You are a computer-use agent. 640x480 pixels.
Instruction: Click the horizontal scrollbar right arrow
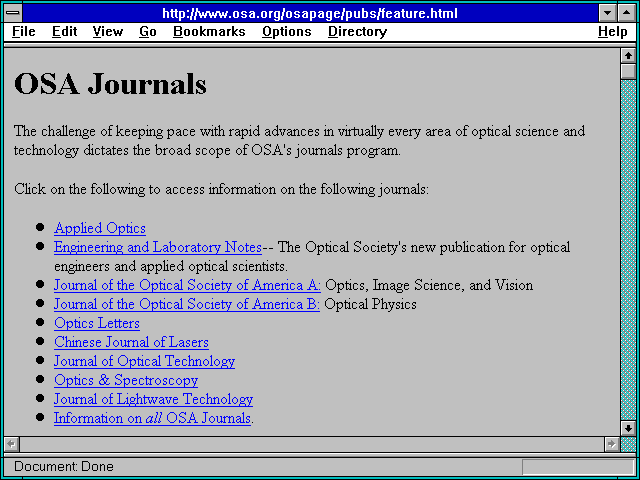612,444
